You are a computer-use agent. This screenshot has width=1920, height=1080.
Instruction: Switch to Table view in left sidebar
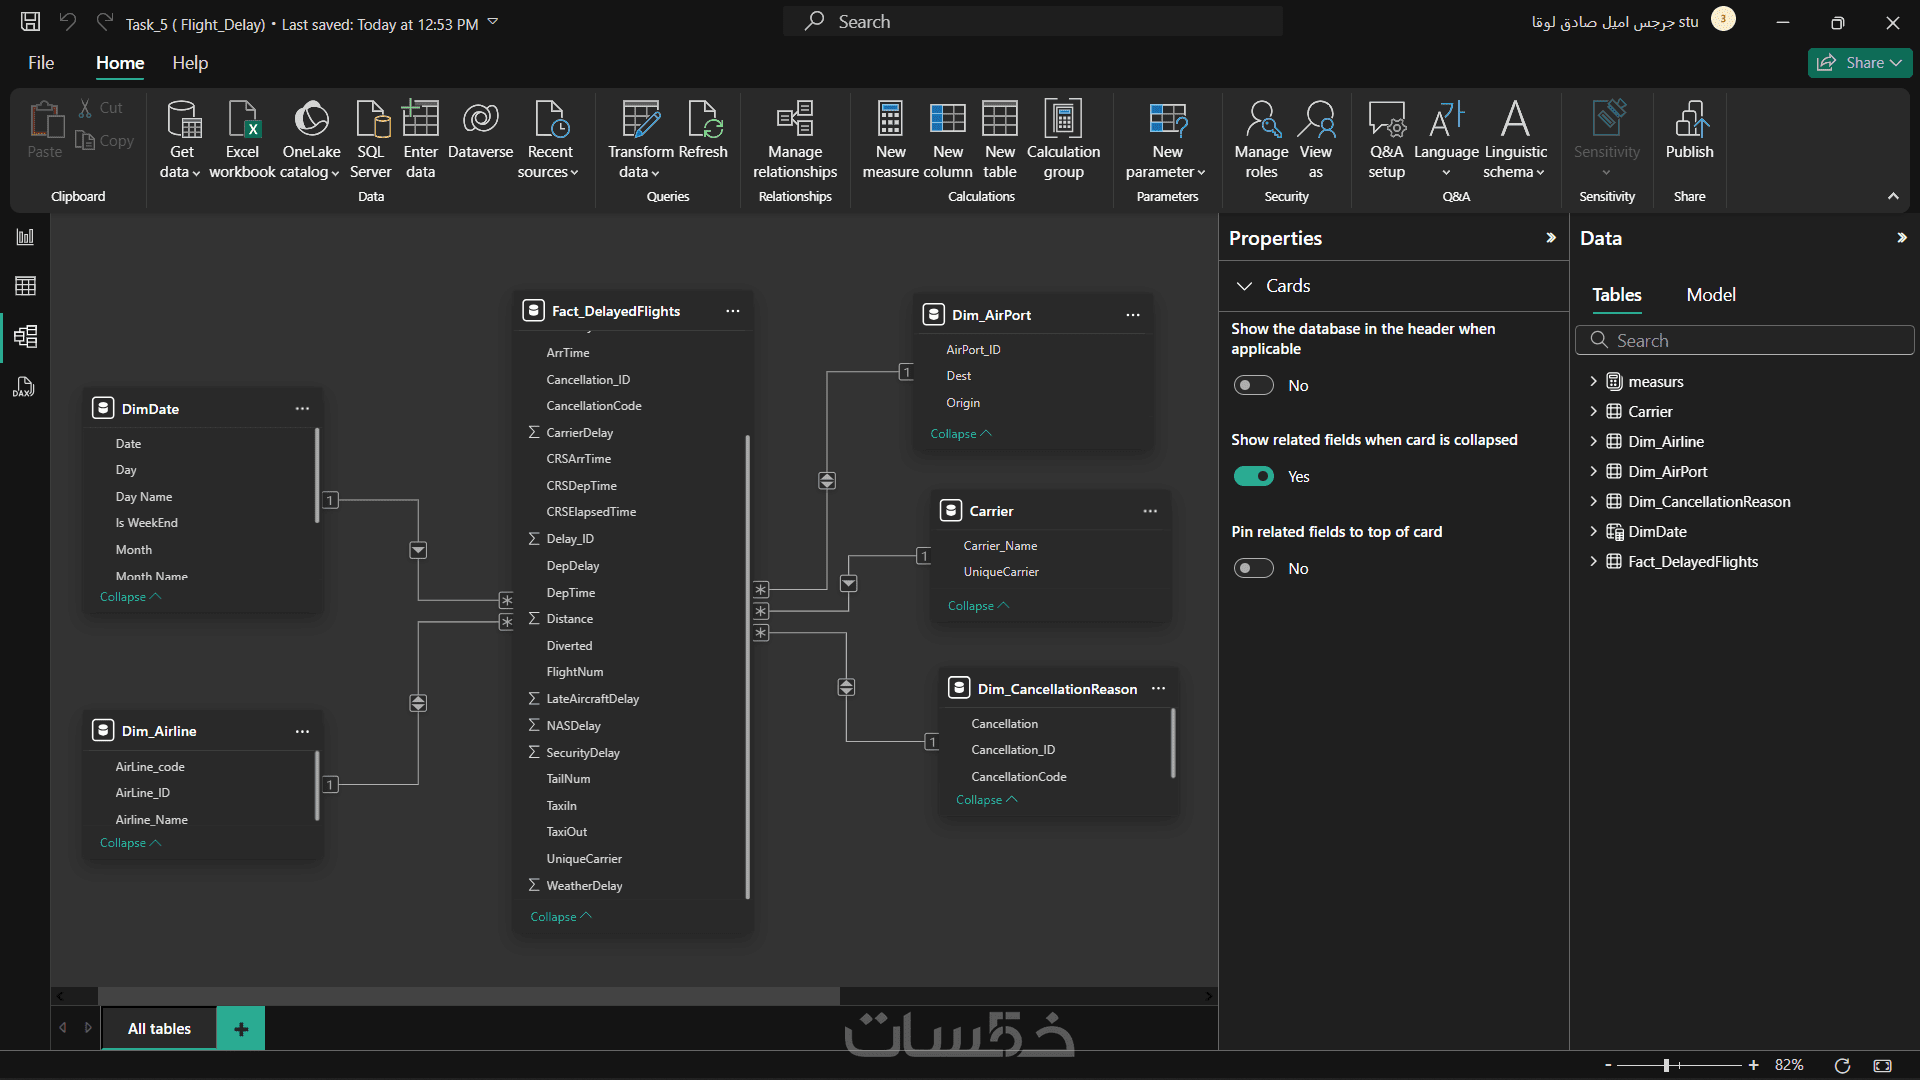click(x=25, y=287)
